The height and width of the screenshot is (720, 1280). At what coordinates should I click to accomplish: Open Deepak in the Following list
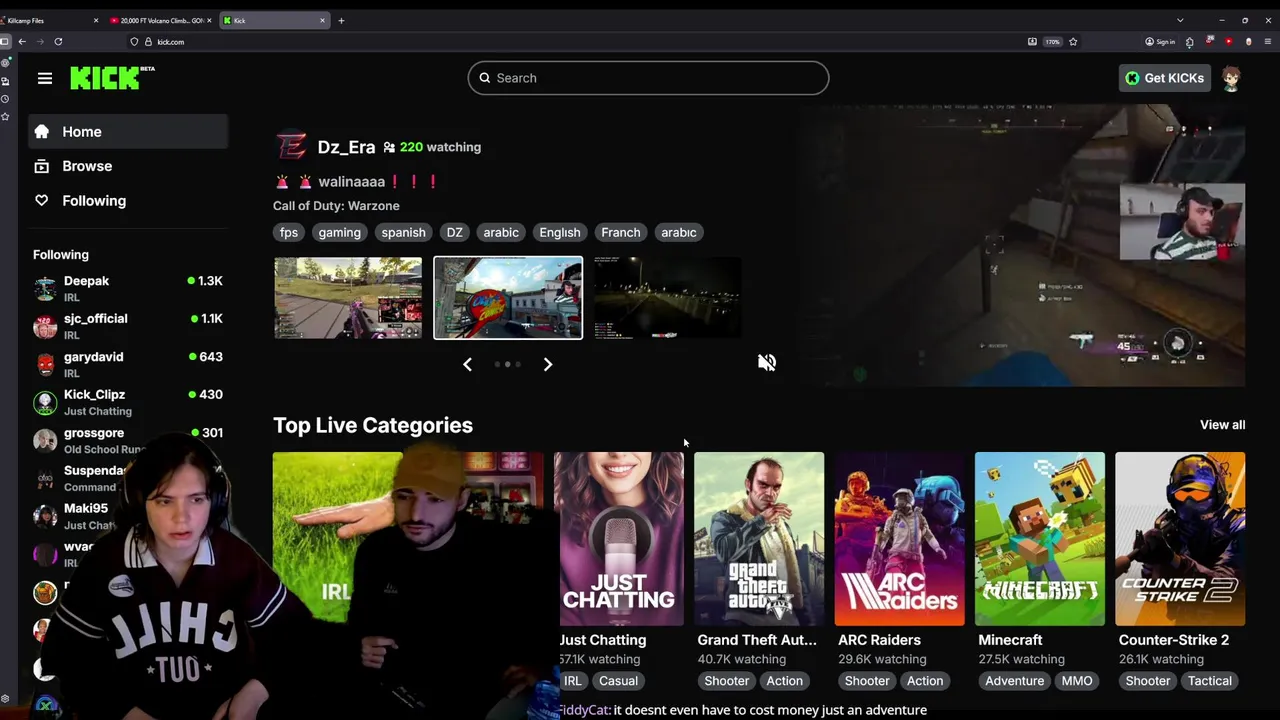pos(128,289)
